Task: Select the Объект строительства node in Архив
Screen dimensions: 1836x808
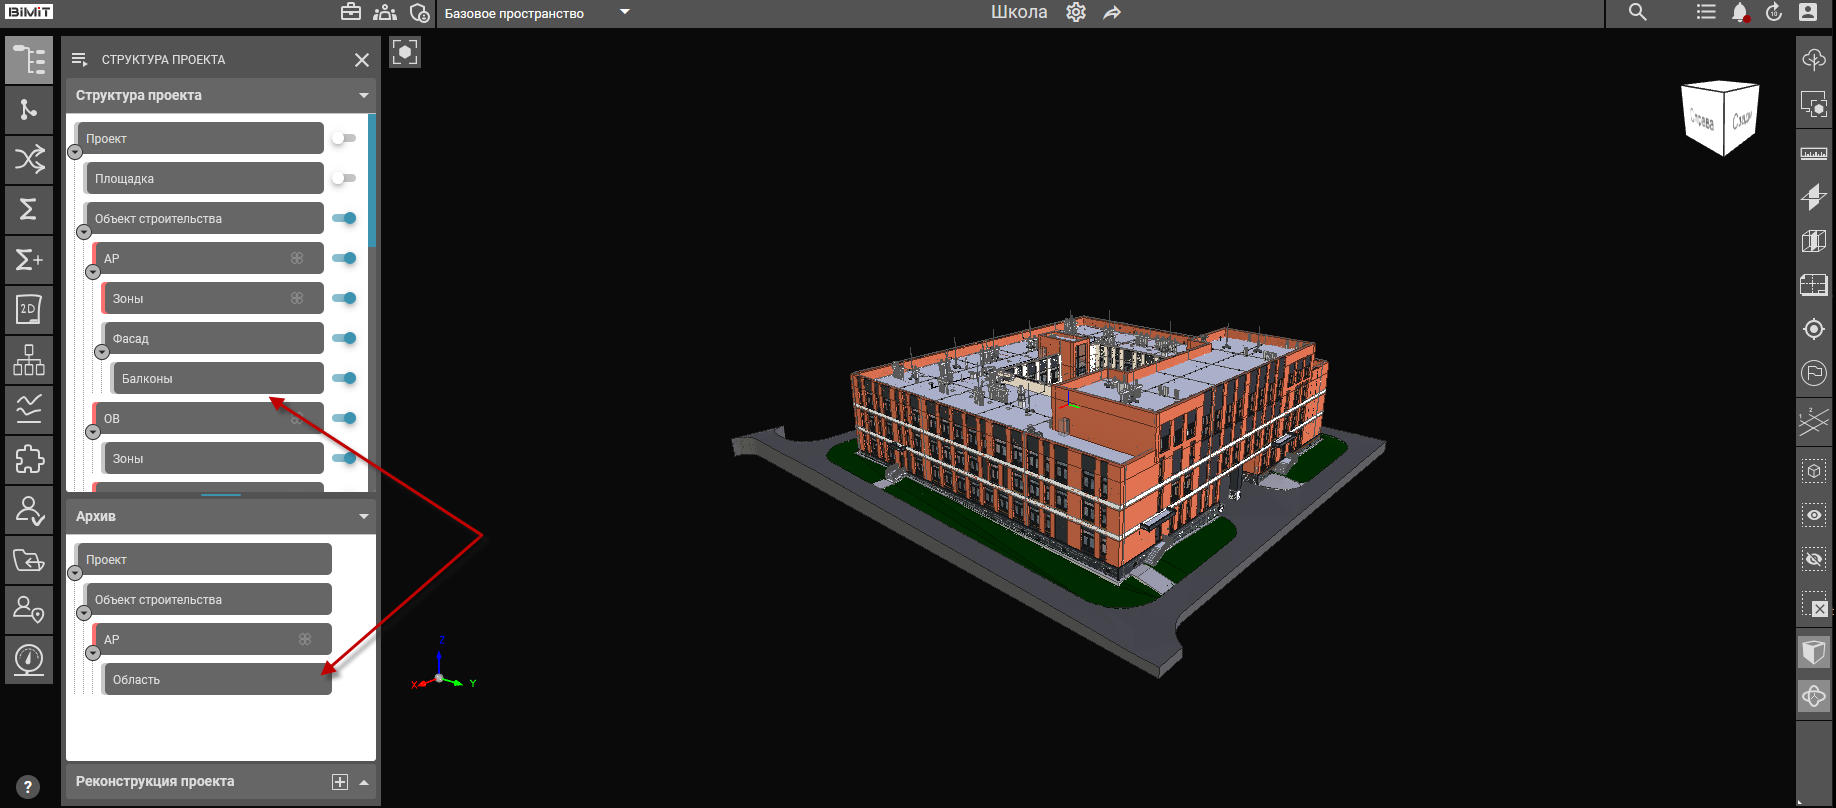Action: [x=208, y=600]
